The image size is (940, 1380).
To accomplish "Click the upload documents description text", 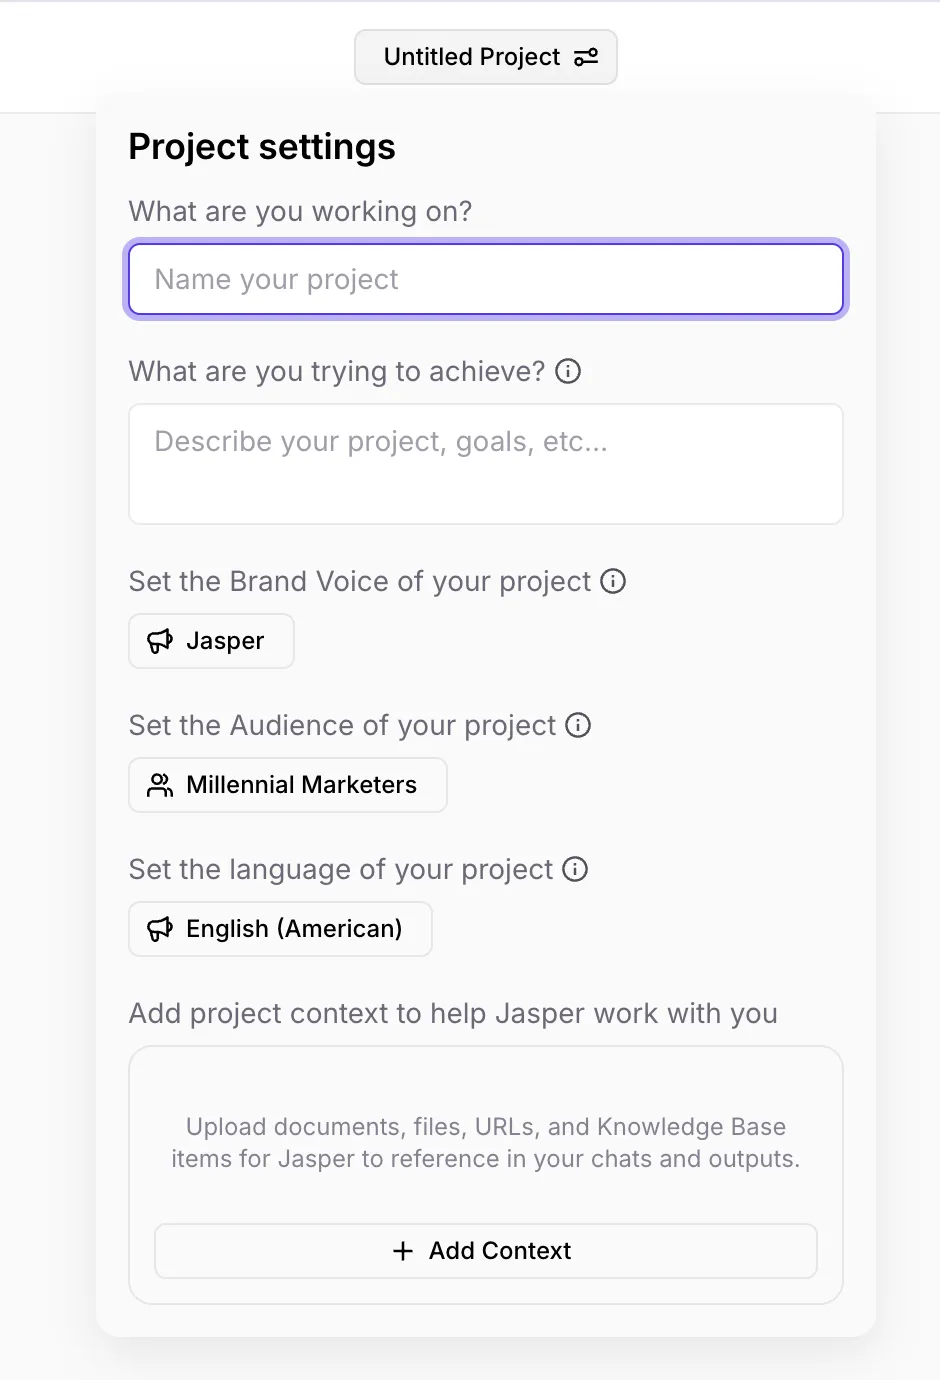I will 486,1143.
